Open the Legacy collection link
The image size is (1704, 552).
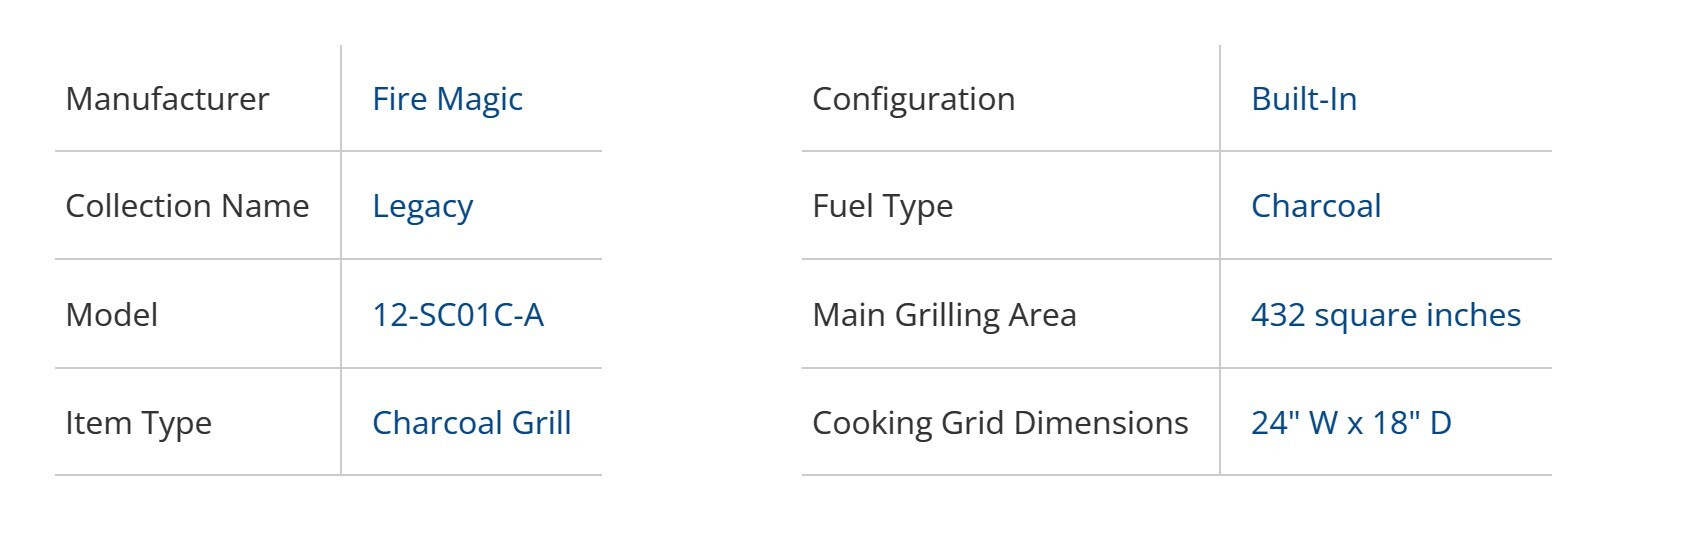click(x=422, y=206)
